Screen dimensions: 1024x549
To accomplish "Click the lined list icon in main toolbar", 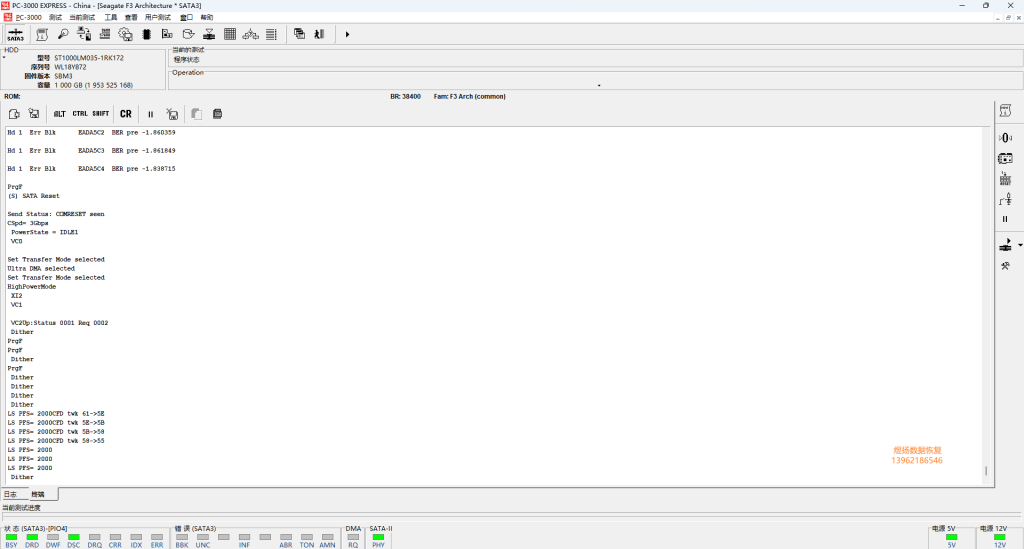I will tap(272, 35).
